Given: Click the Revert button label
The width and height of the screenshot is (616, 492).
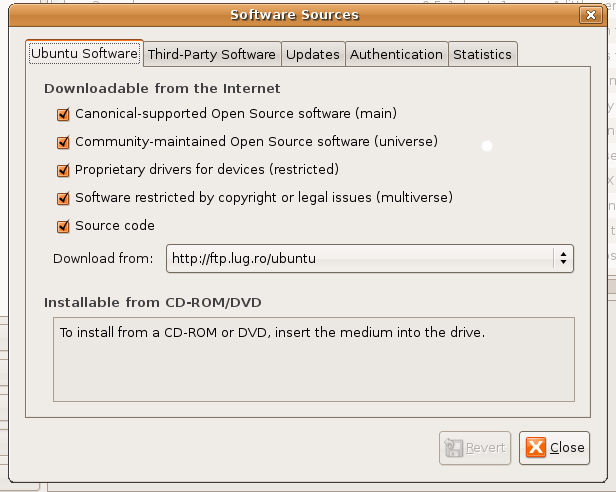Looking at the screenshot, I should point(485,448).
